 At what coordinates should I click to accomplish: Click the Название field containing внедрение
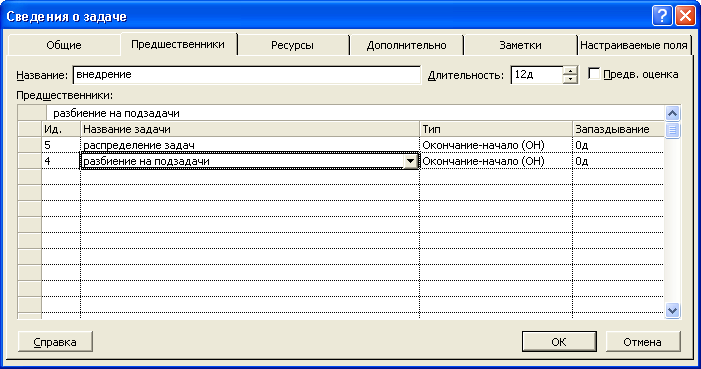(247, 75)
